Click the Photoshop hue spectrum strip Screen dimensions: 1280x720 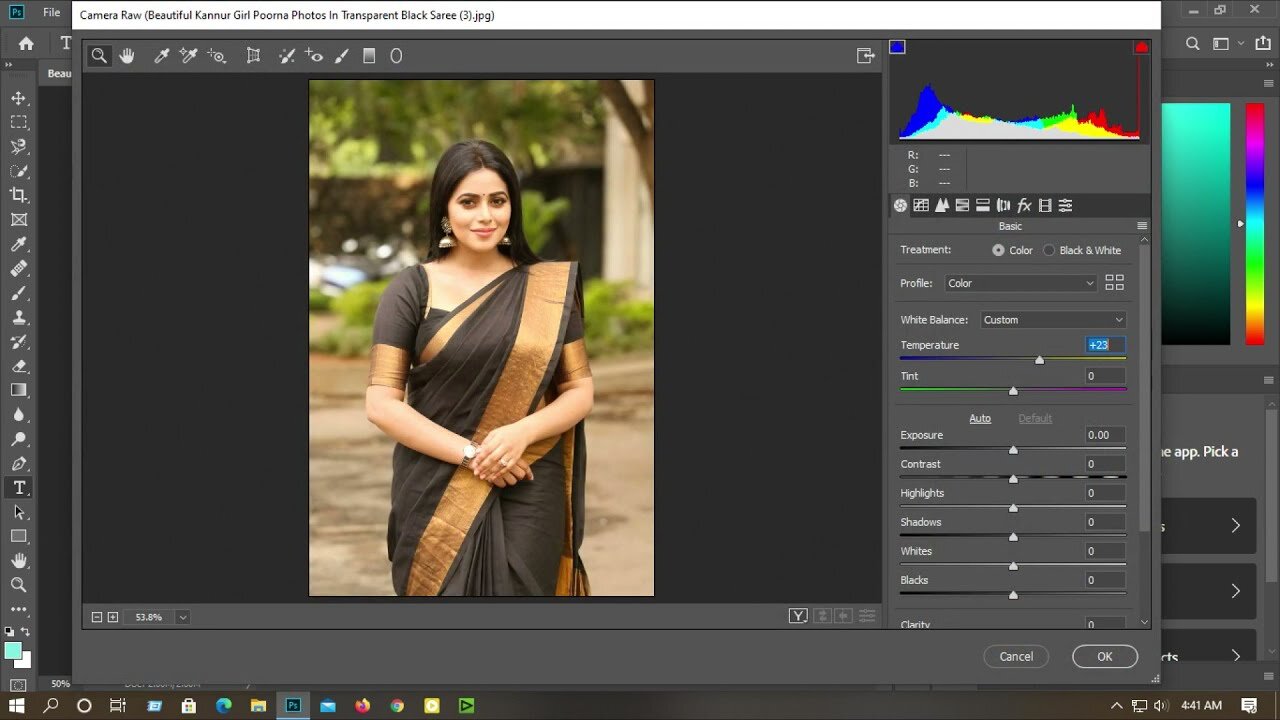click(1254, 224)
